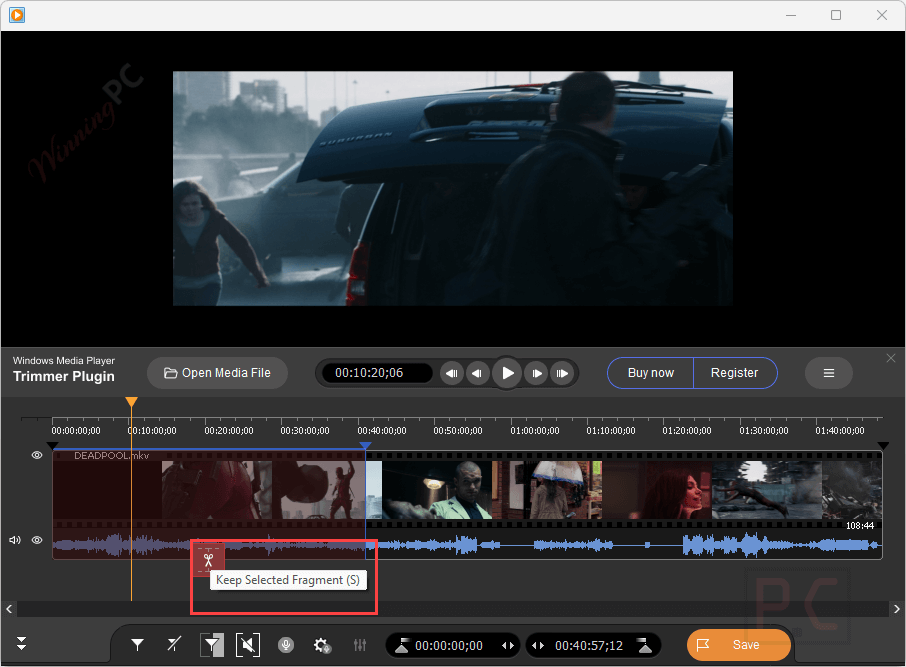Click the DEADPOOL.mkv clip label
The image size is (906, 667).
tap(112, 455)
